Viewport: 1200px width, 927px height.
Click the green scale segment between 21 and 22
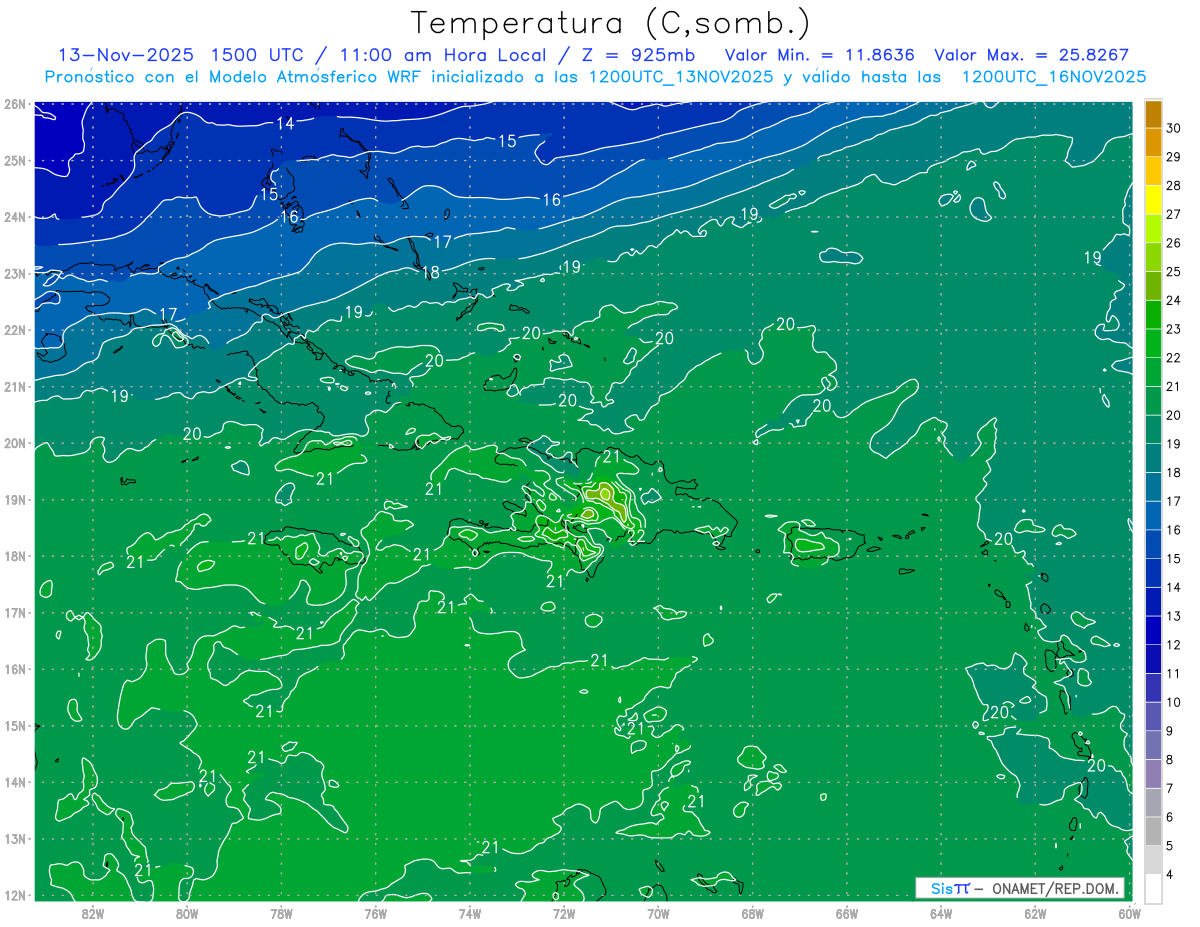[1153, 372]
